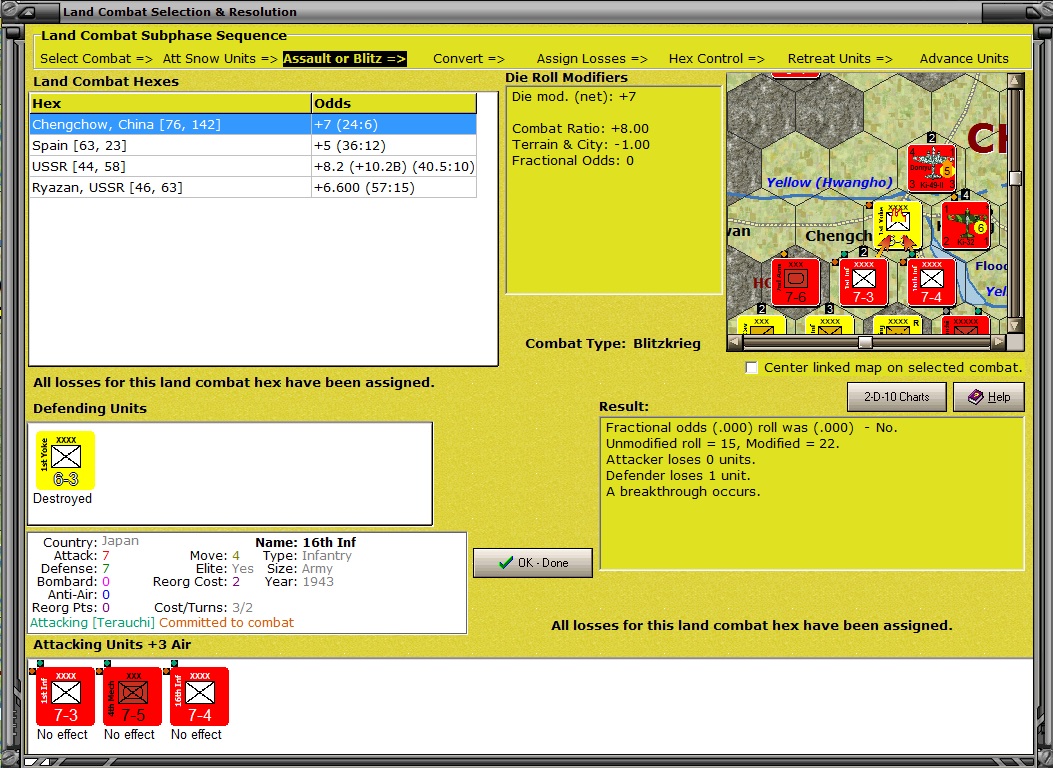Screen dimensions: 1053x768
Task: Click the highlighted Assault or Blitz step
Action: click(x=345, y=58)
